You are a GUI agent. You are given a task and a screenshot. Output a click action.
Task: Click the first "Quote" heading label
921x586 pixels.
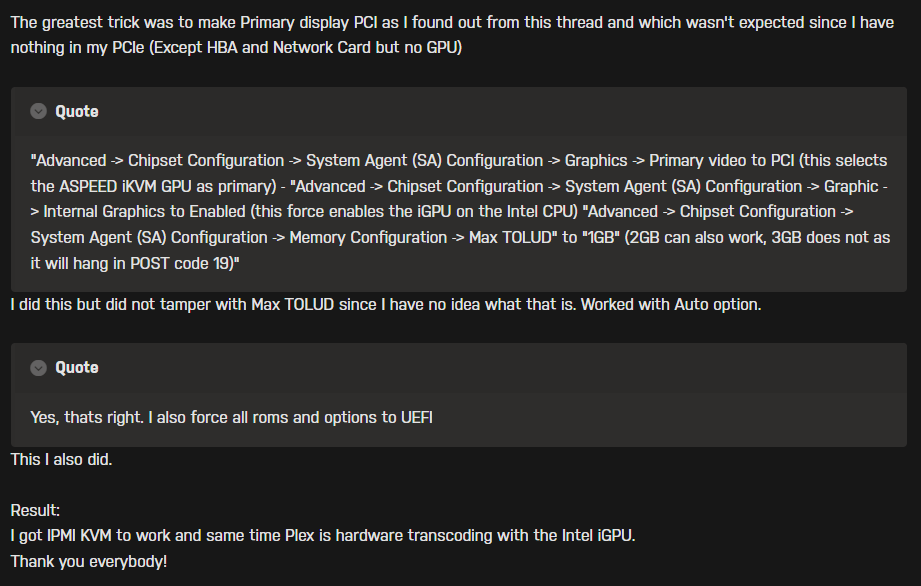76,112
